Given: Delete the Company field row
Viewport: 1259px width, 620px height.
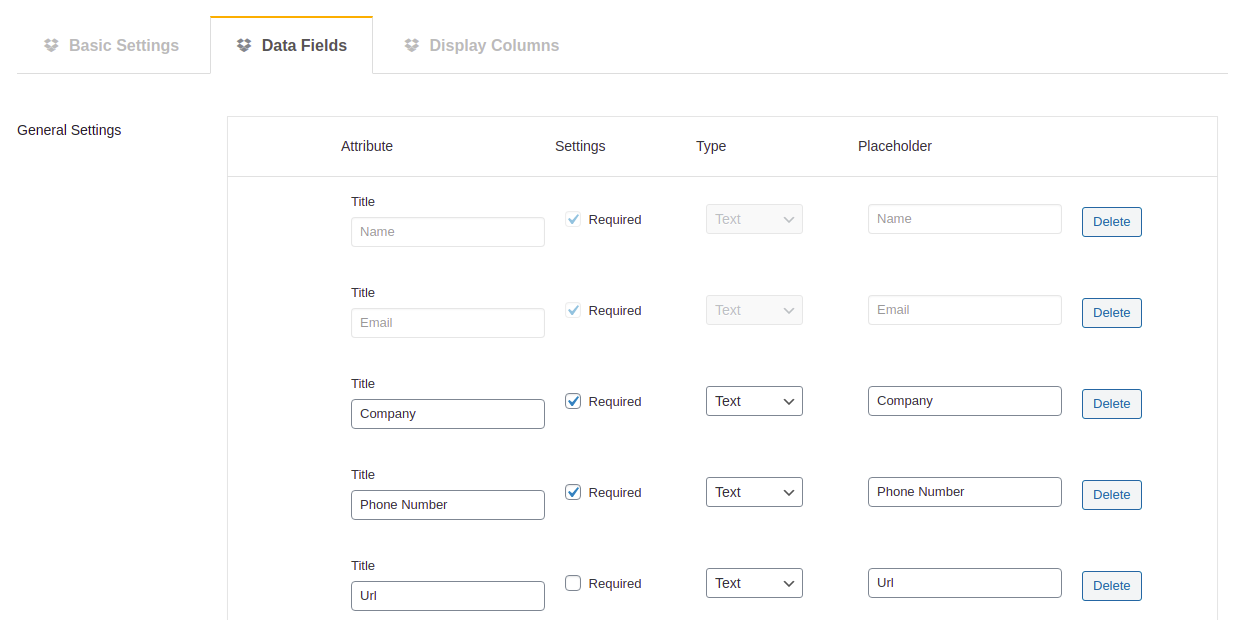Looking at the screenshot, I should [1112, 404].
